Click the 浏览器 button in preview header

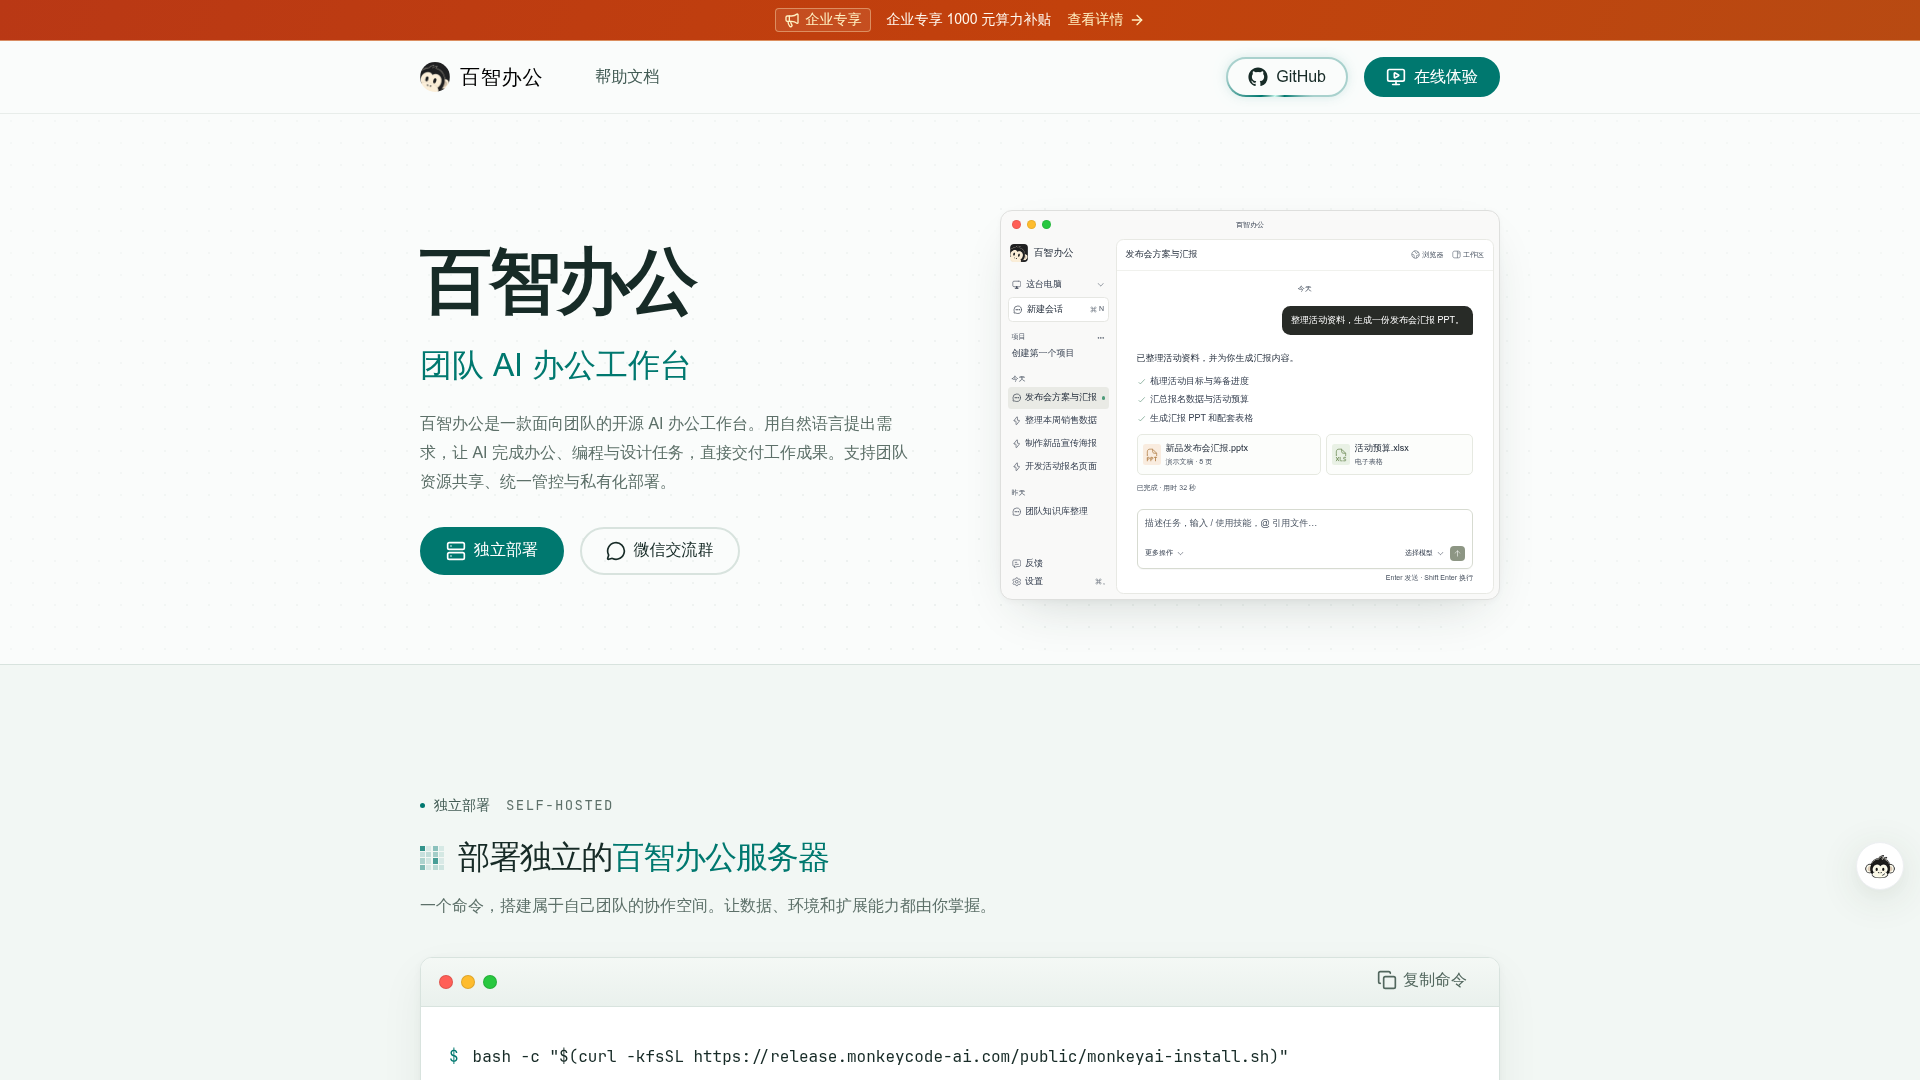(x=1427, y=255)
